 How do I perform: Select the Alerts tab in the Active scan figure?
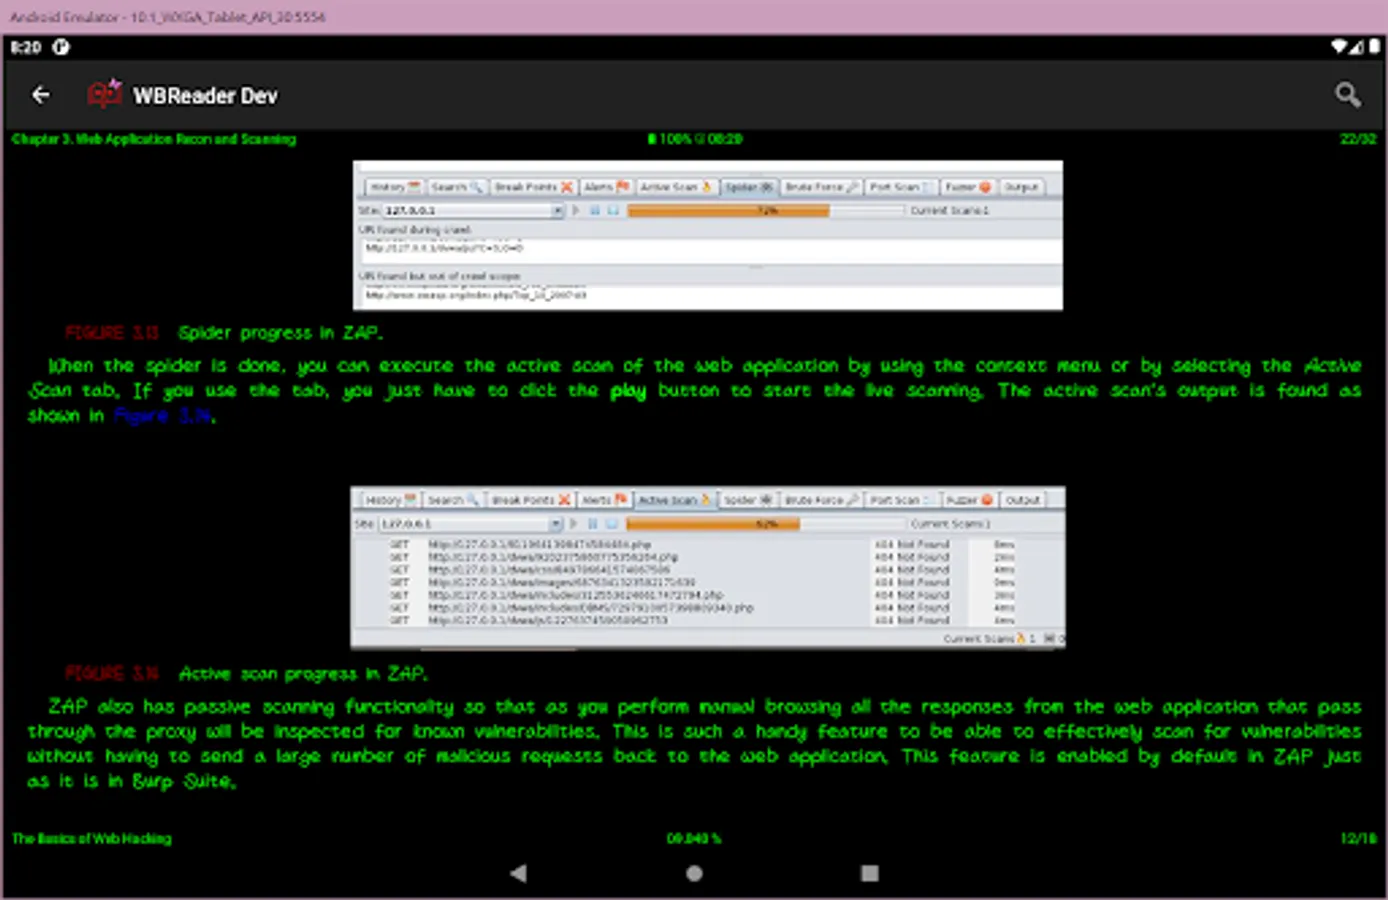pyautogui.click(x=604, y=500)
